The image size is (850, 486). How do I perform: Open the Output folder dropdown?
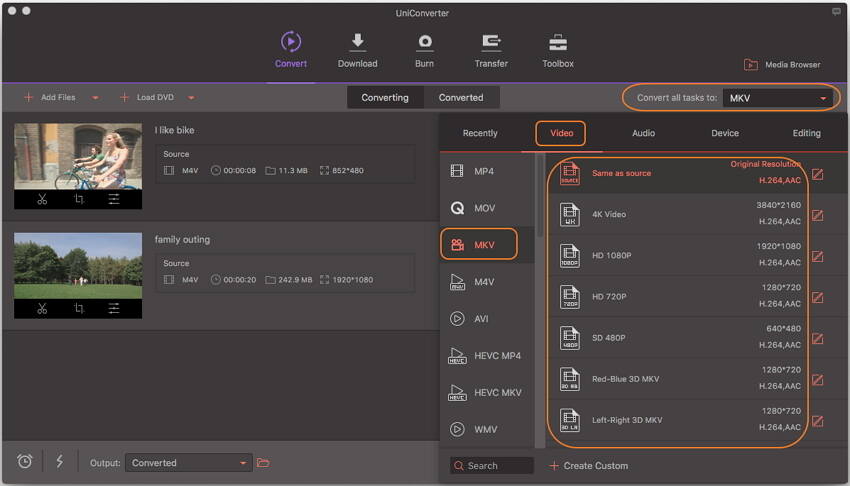pyautogui.click(x=189, y=463)
